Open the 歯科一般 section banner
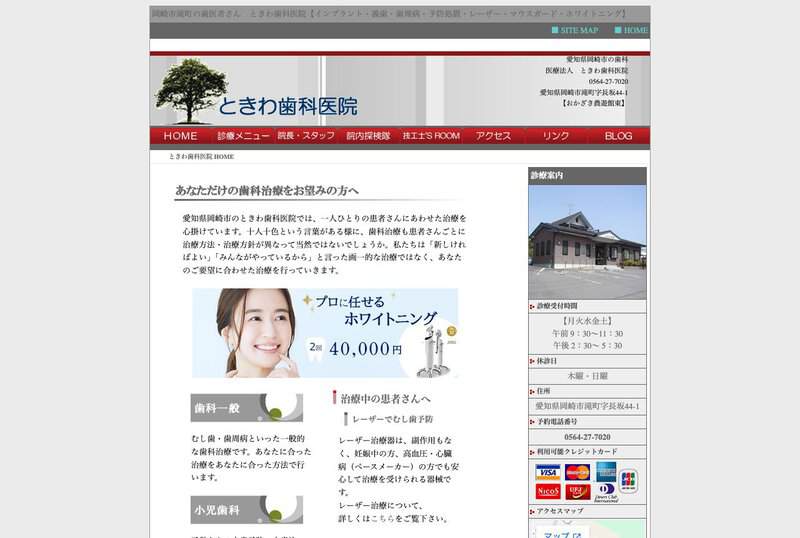 246,407
